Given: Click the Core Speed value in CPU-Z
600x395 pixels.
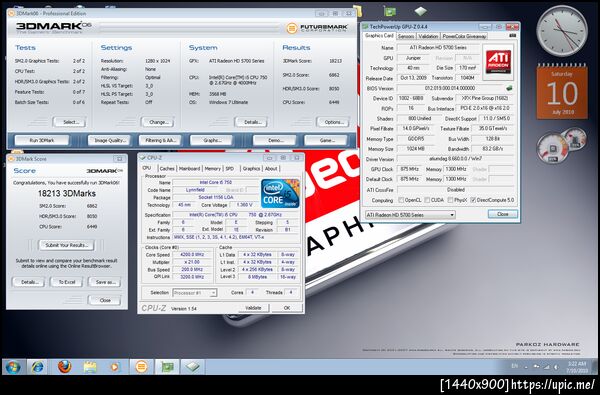Looking at the screenshot, I should pyautogui.click(x=192, y=255).
